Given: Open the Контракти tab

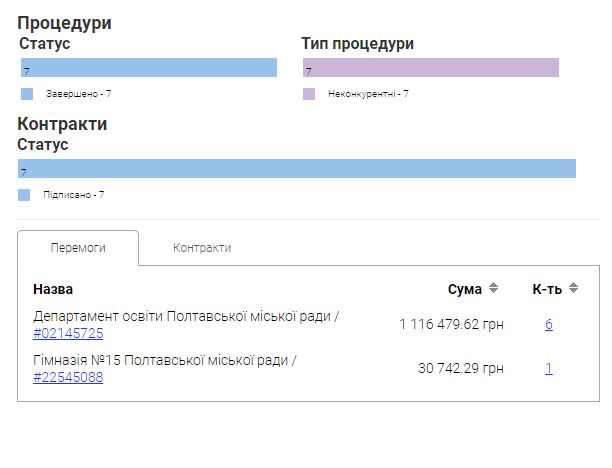Looking at the screenshot, I should (201, 248).
